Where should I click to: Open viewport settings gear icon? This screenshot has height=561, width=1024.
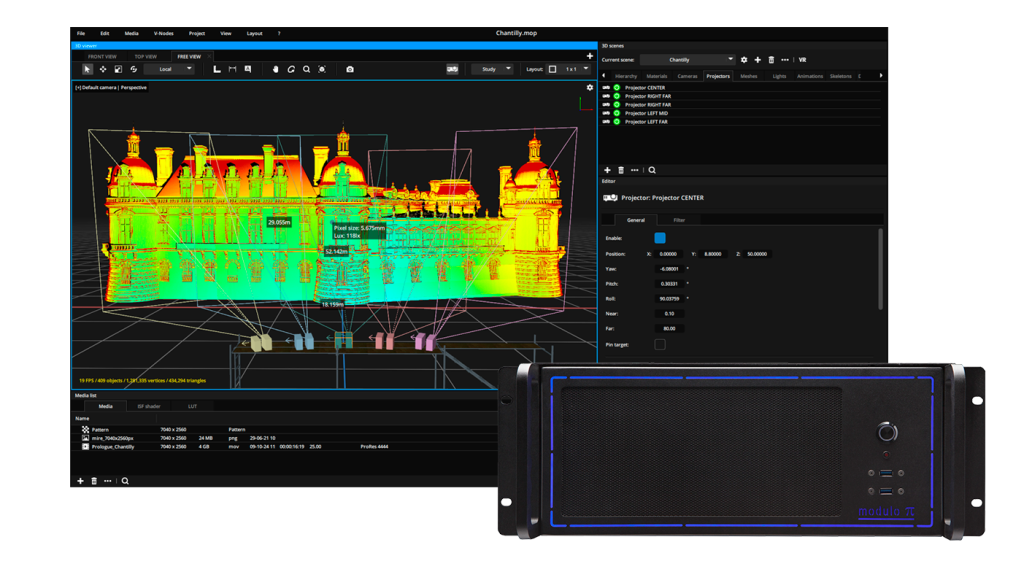pyautogui.click(x=590, y=88)
